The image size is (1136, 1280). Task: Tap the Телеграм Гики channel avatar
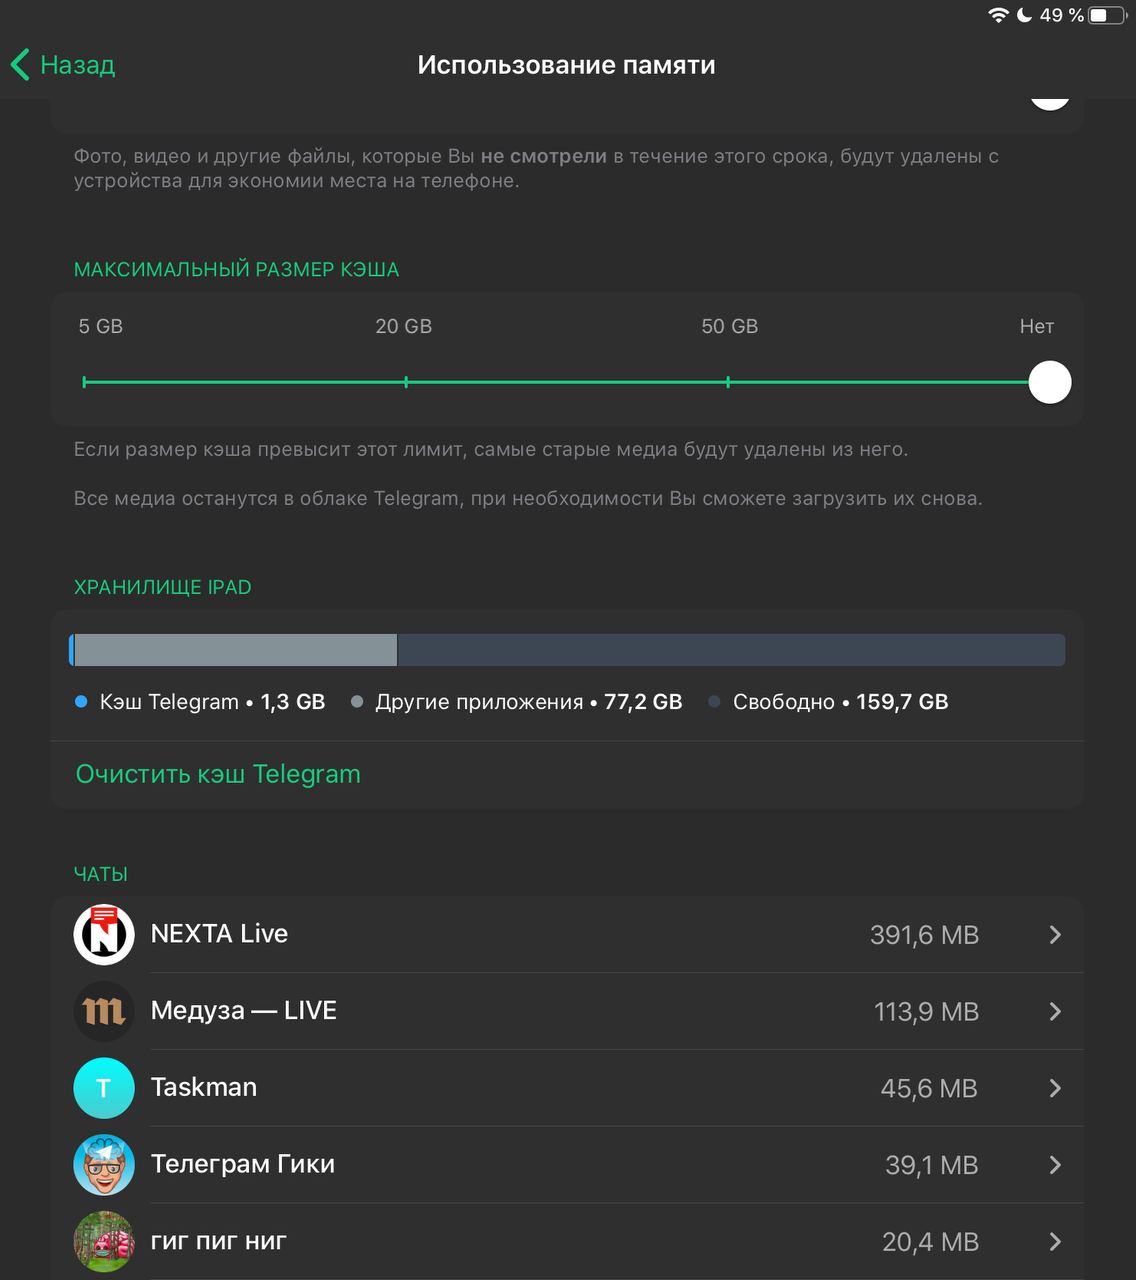pos(104,1165)
